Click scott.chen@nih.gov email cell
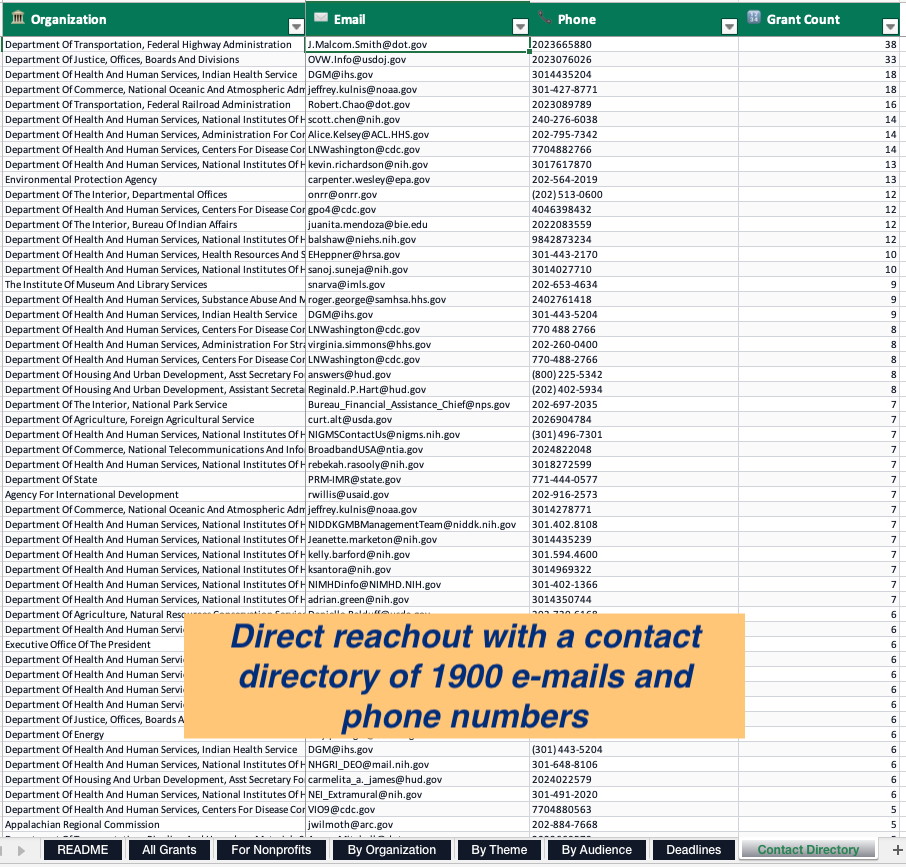906x867 pixels. (417, 120)
